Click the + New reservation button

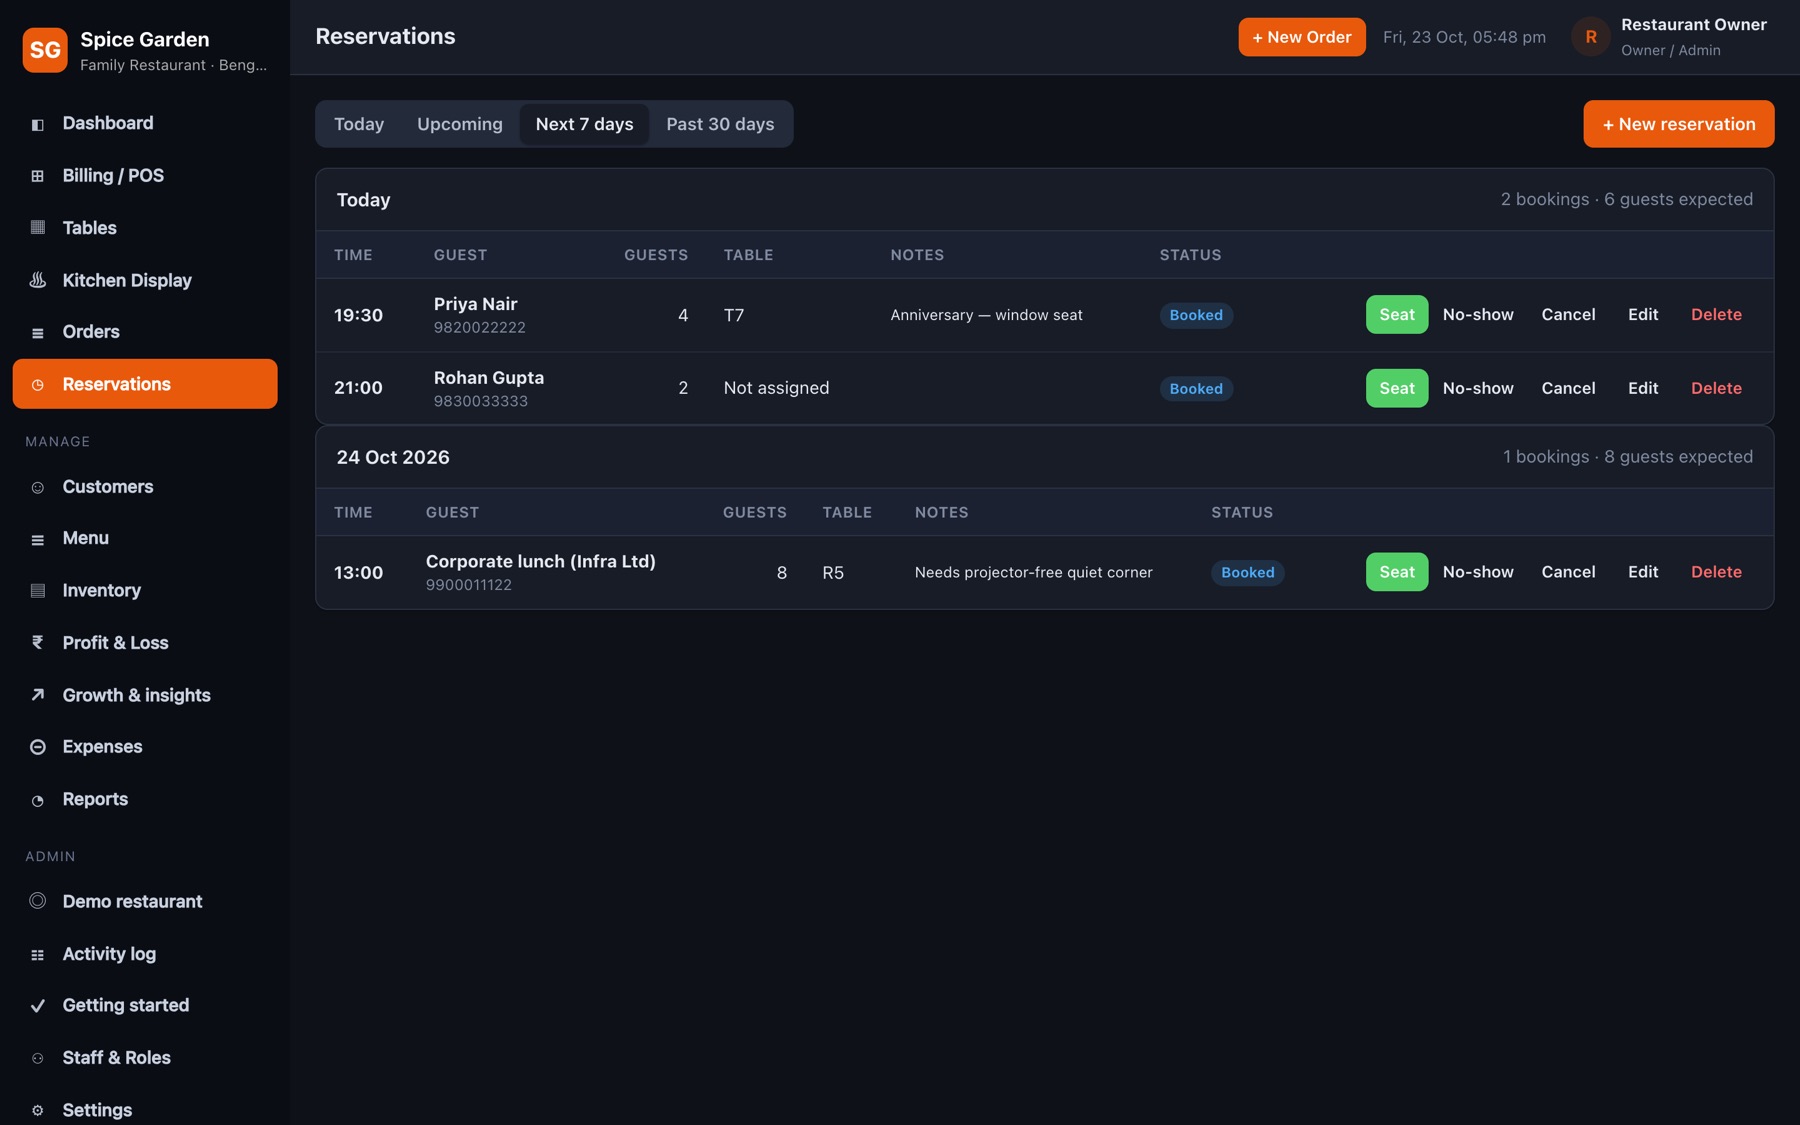click(x=1678, y=124)
